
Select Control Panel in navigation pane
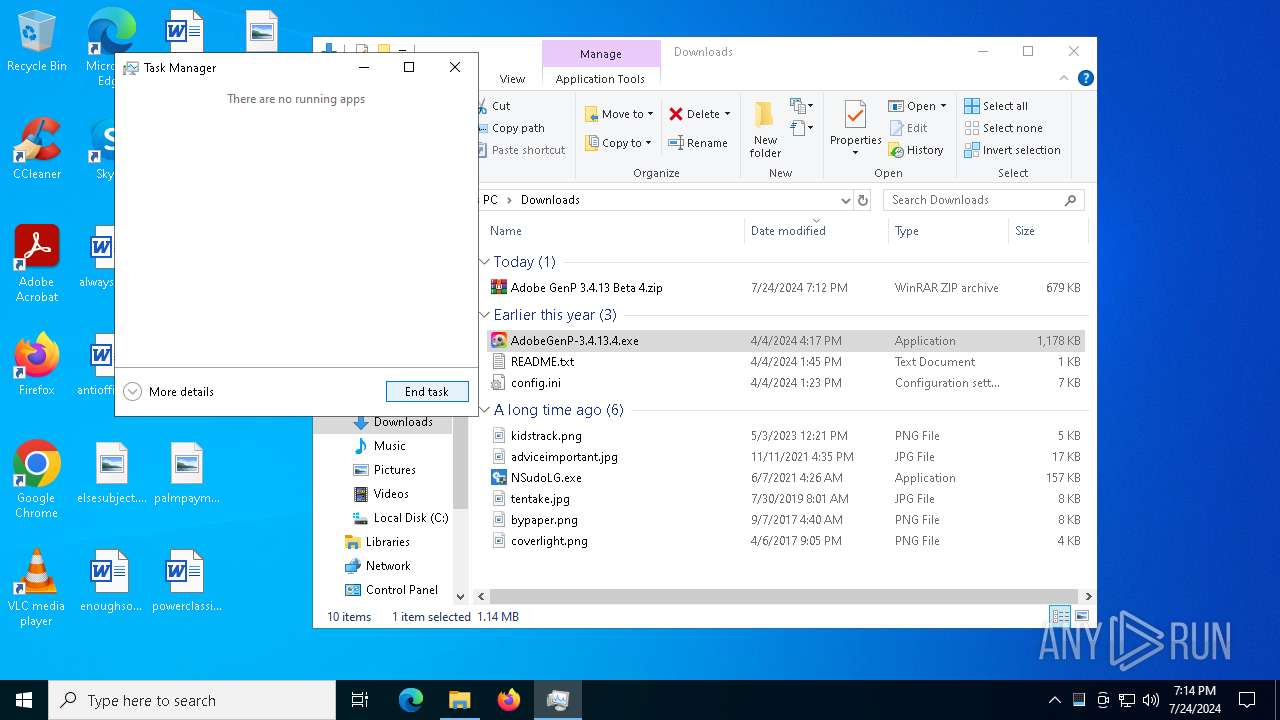pyautogui.click(x=392, y=590)
